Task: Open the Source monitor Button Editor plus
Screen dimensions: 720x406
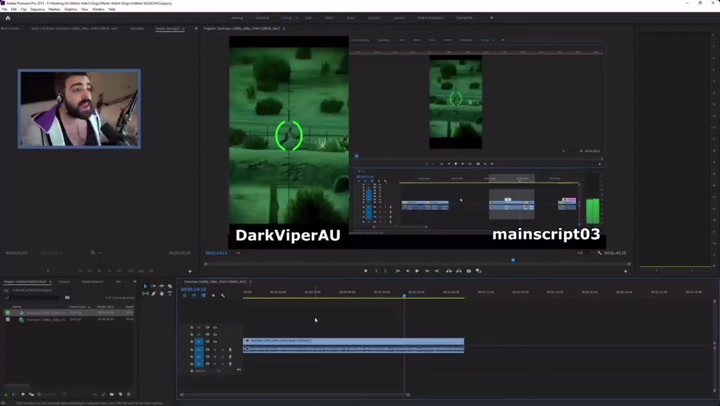Action: tap(190, 271)
